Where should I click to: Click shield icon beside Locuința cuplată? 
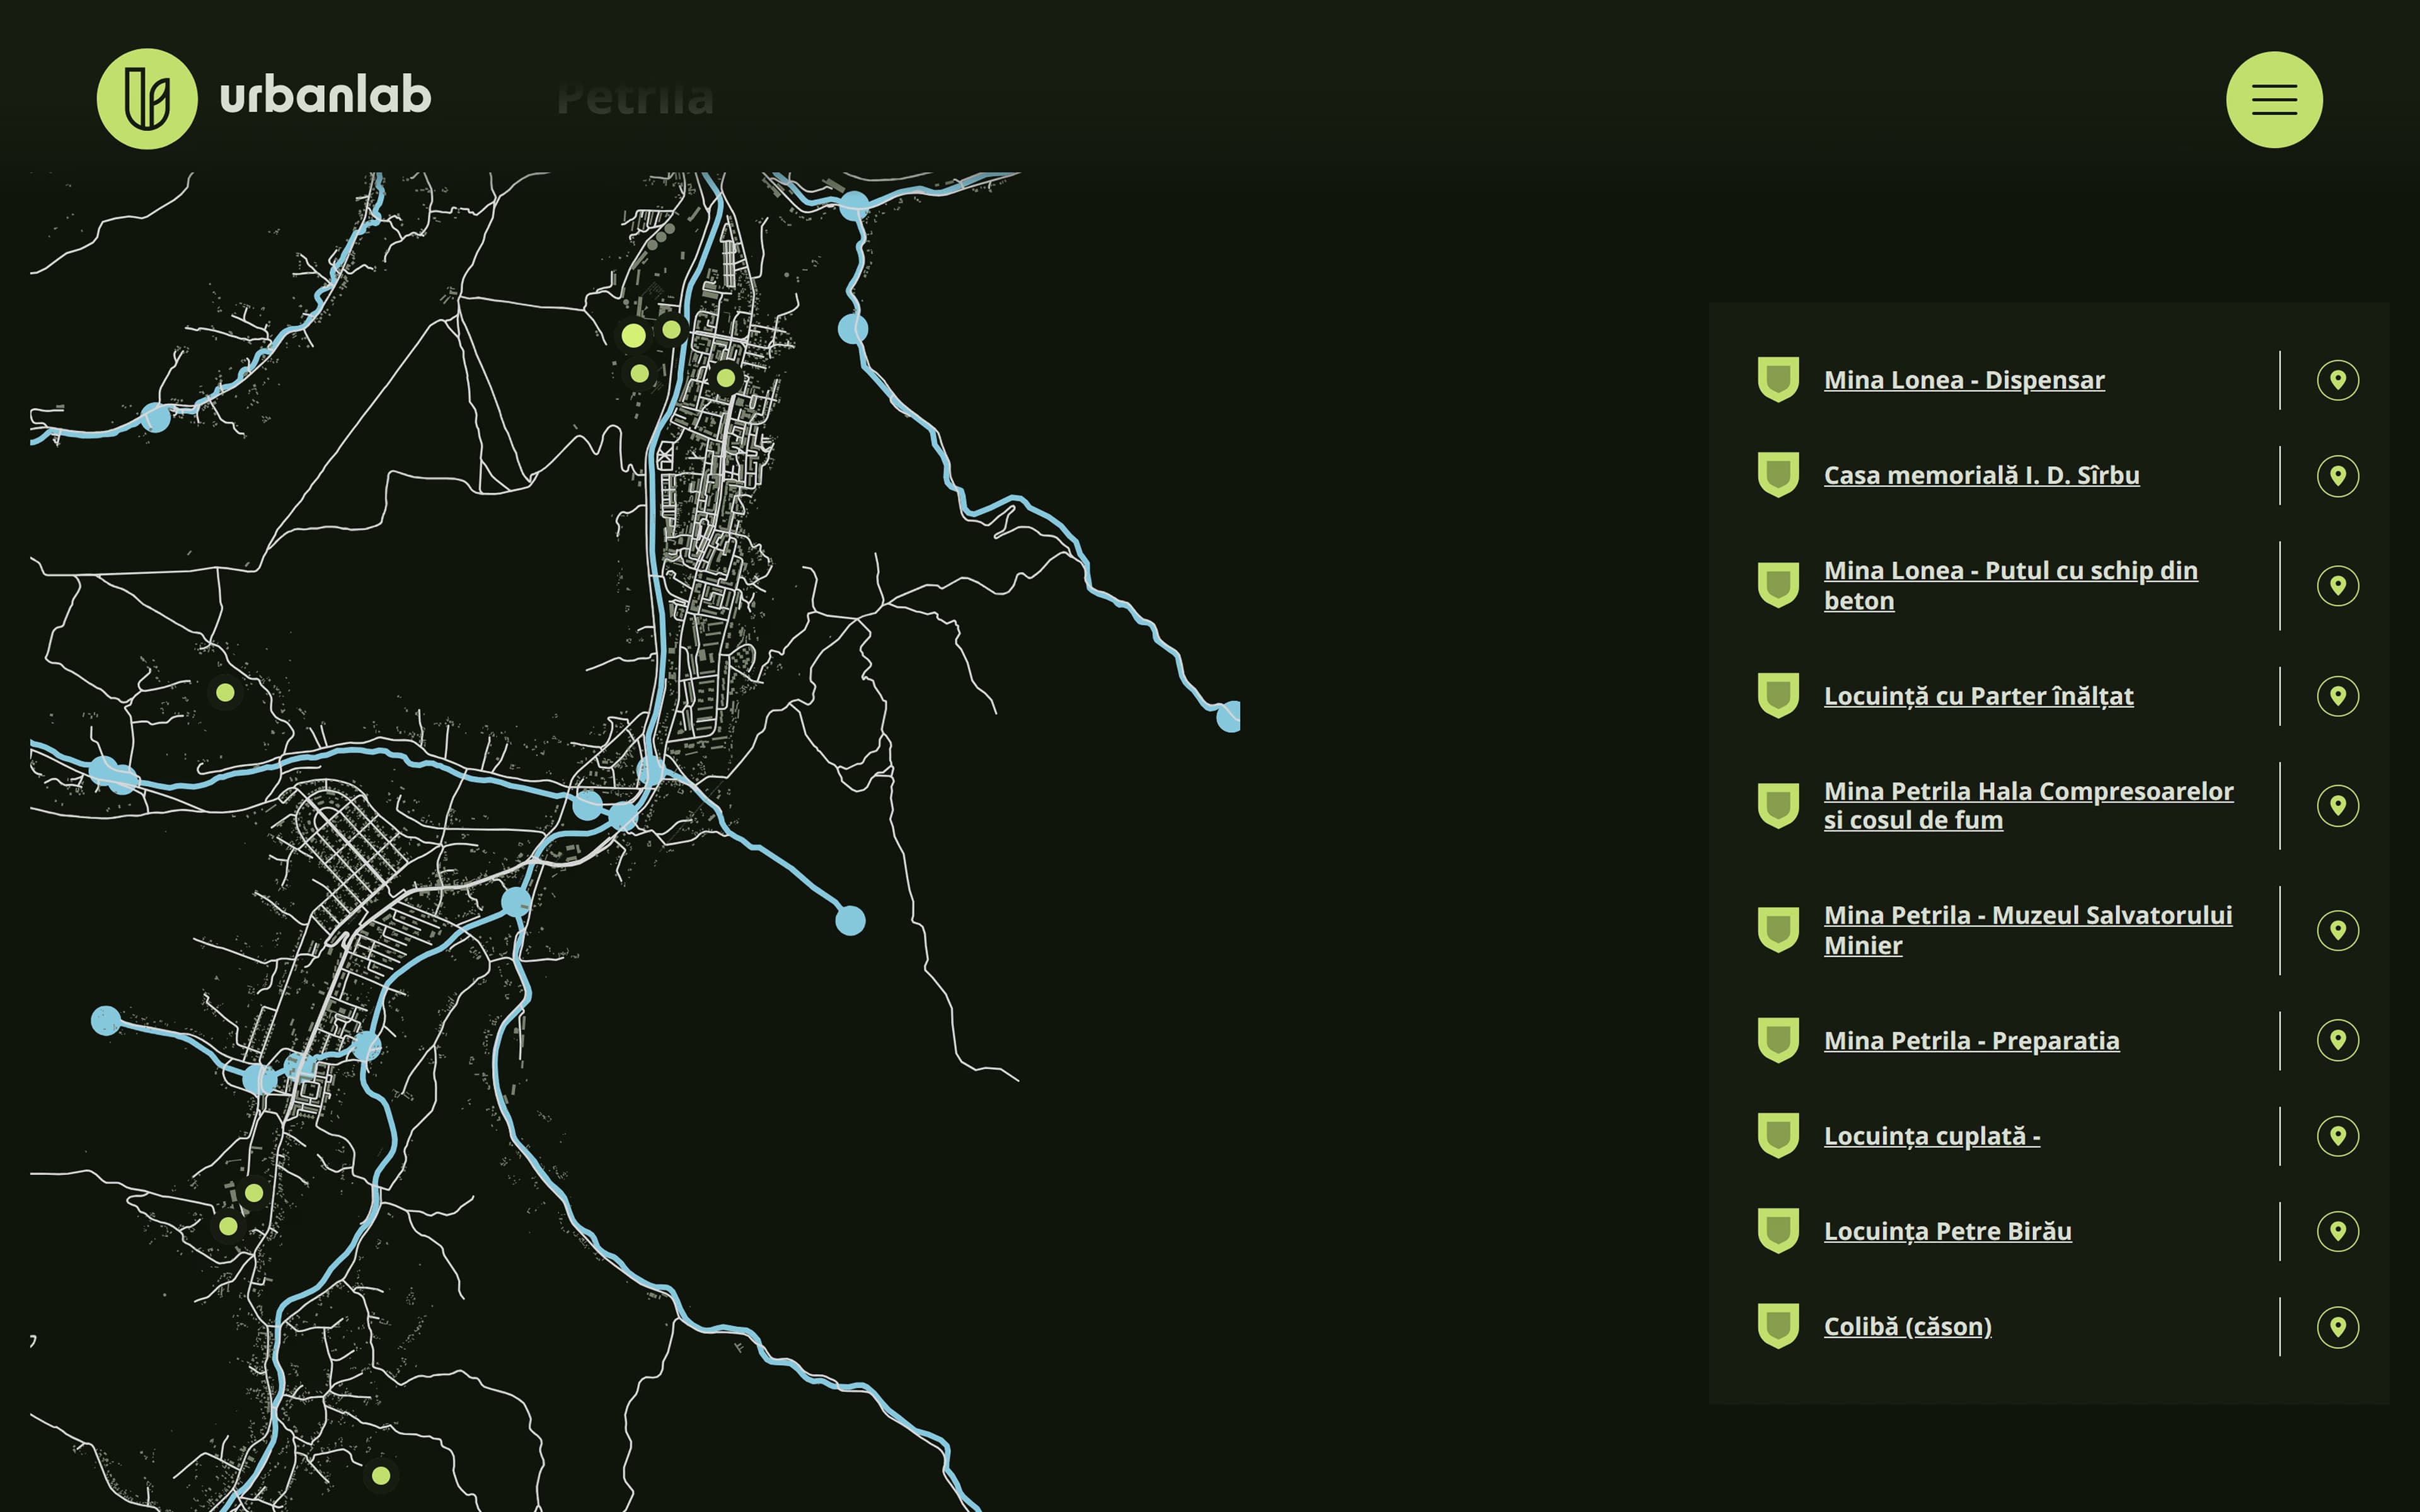point(1778,1136)
